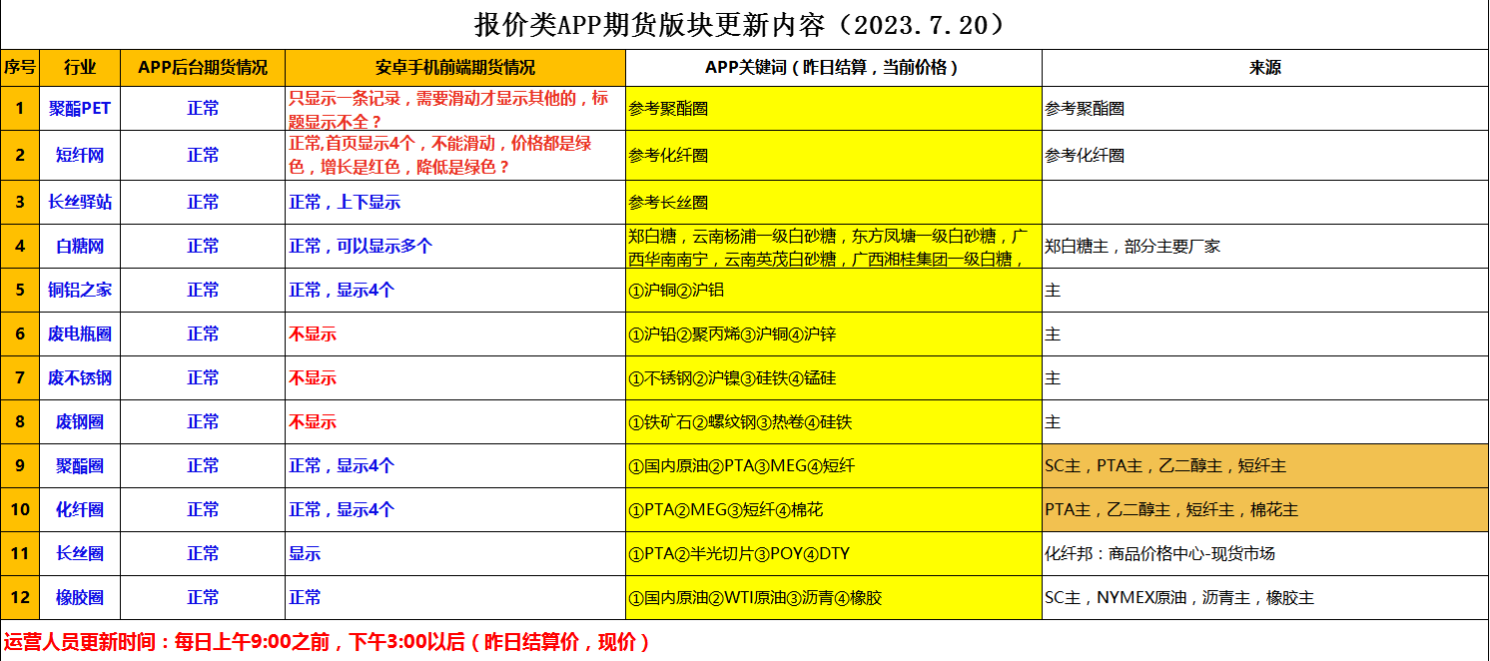Select the 铜铝之家 cell
Viewport: 1490px width, 661px height.
[x=80, y=290]
